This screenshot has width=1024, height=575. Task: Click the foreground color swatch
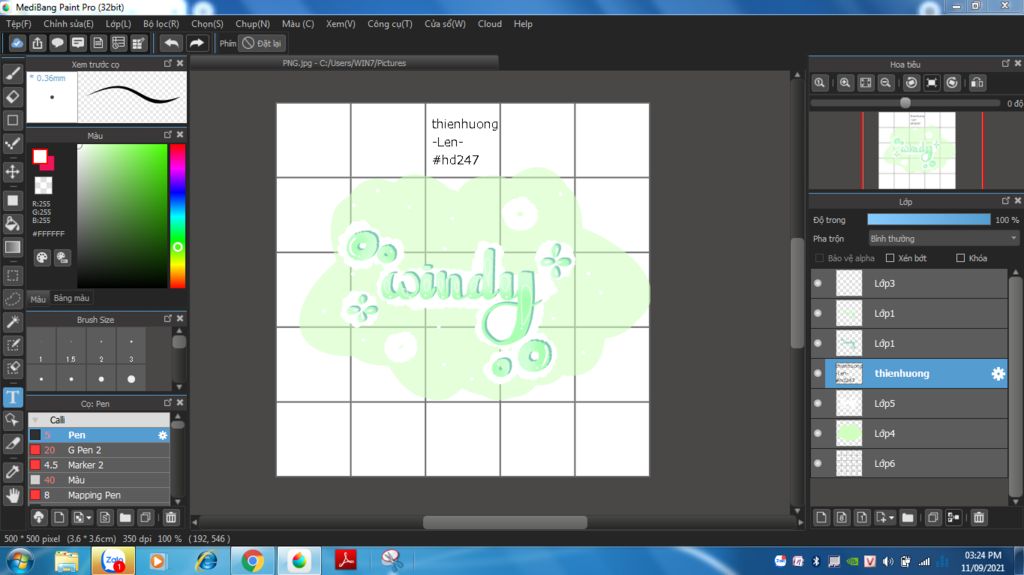40,156
